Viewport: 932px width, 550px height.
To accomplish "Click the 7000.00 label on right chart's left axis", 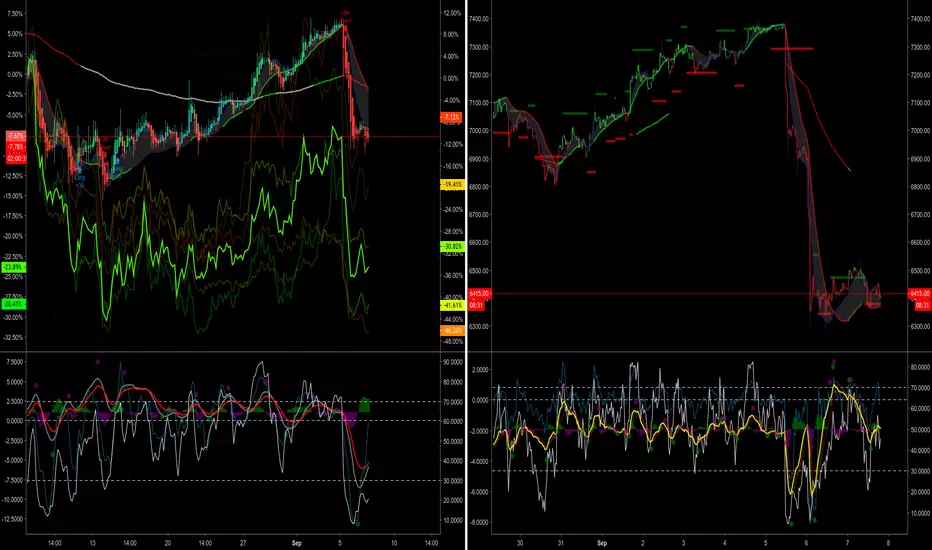I will [479, 131].
